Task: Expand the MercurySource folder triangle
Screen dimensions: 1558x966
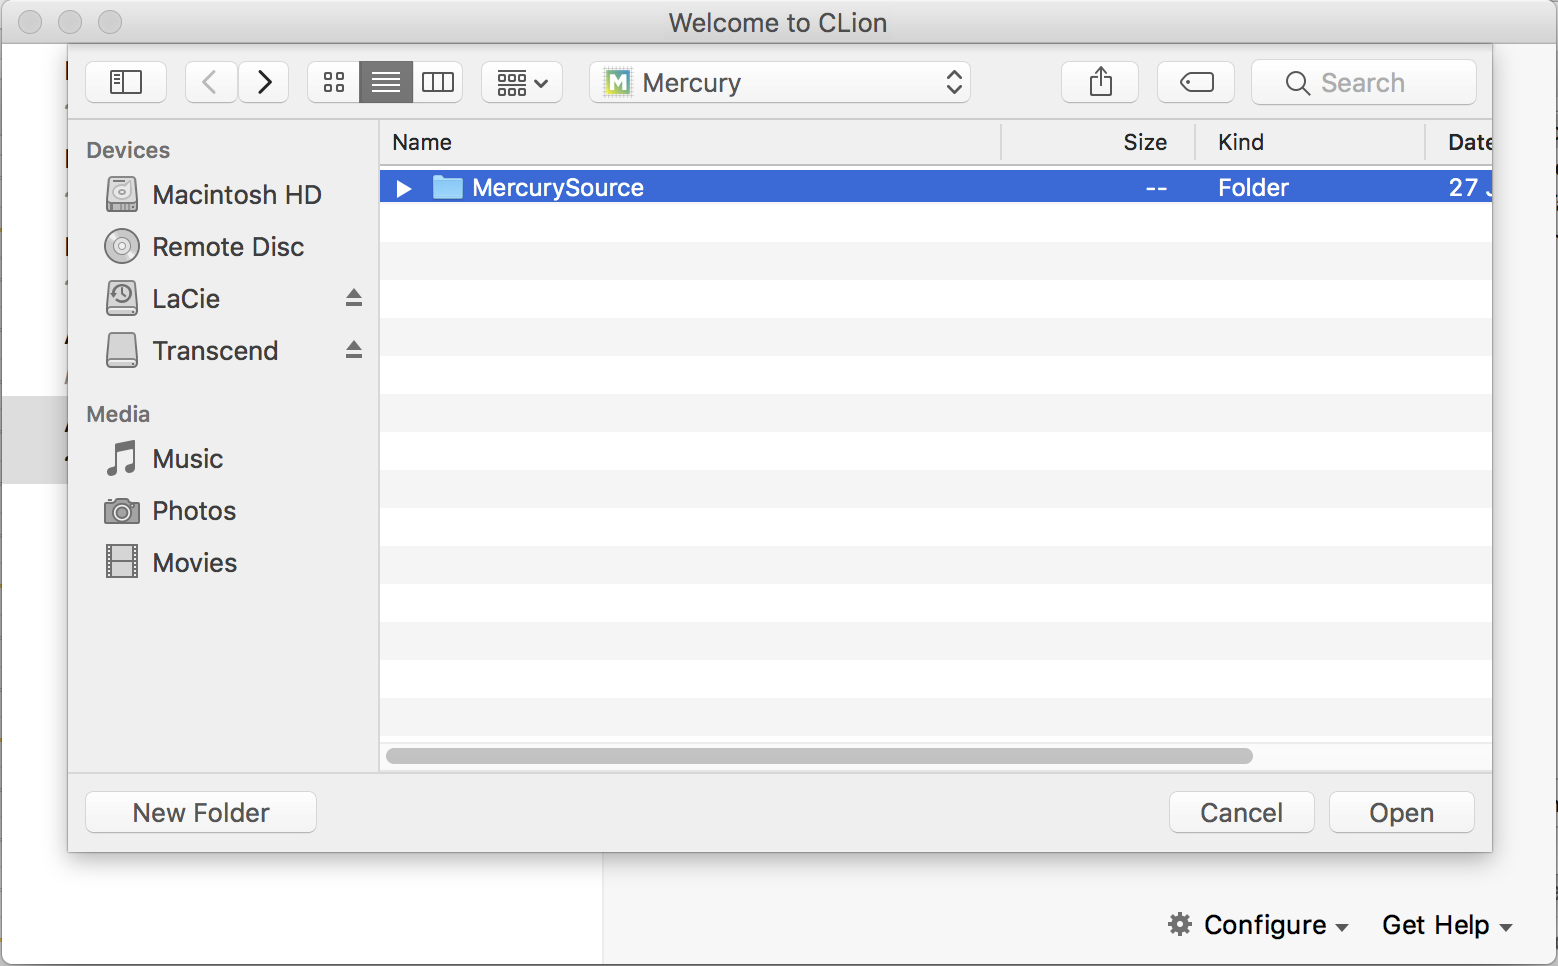Action: click(x=404, y=188)
